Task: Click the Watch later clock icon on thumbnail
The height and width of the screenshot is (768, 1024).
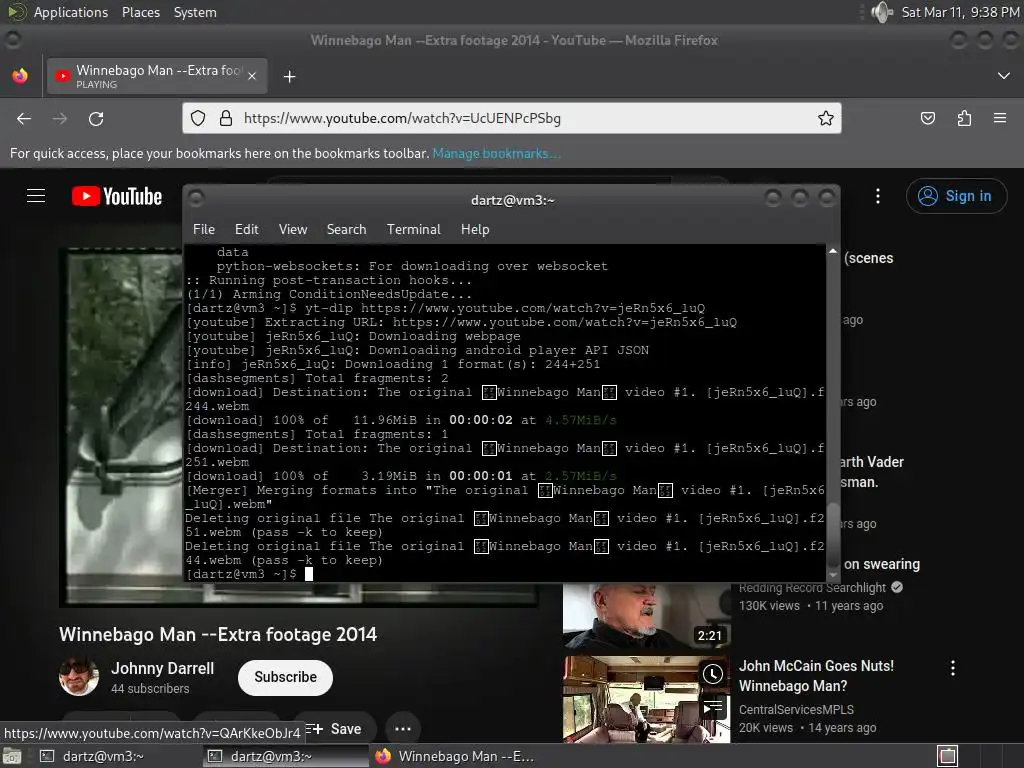Action: click(x=712, y=674)
